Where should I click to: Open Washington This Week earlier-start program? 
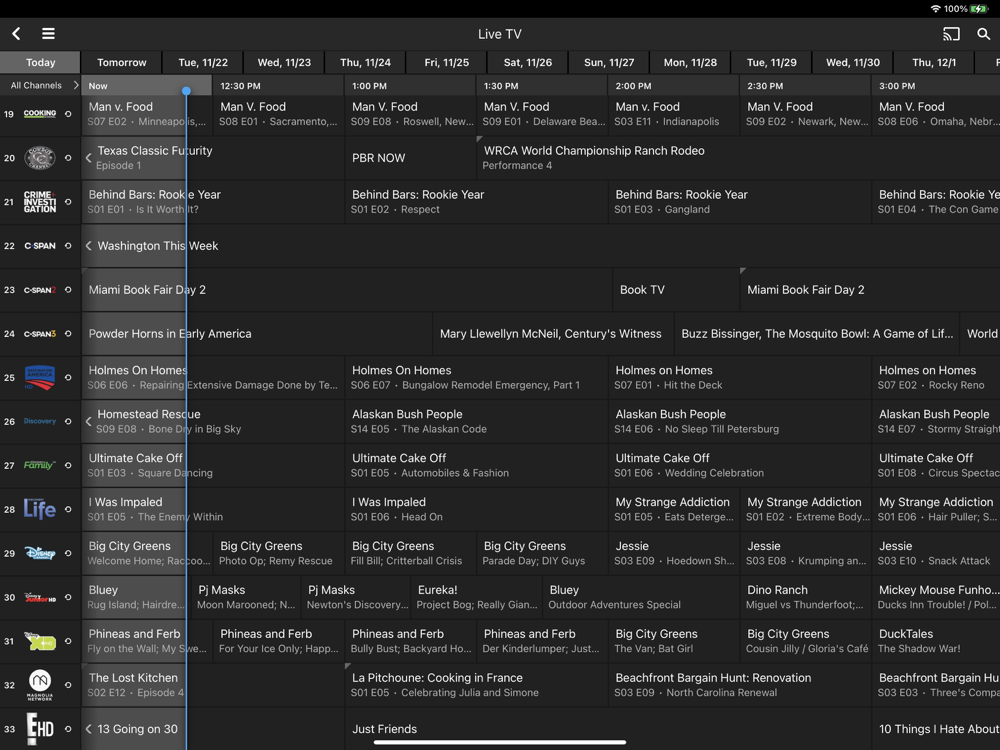(541, 246)
